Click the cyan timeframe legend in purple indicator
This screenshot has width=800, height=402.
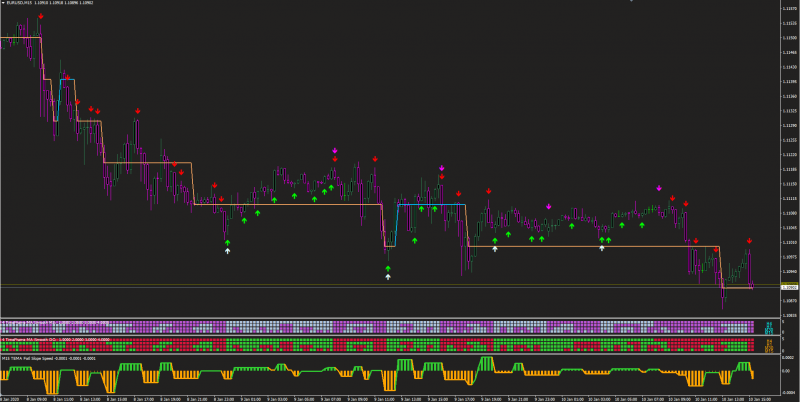point(769,327)
